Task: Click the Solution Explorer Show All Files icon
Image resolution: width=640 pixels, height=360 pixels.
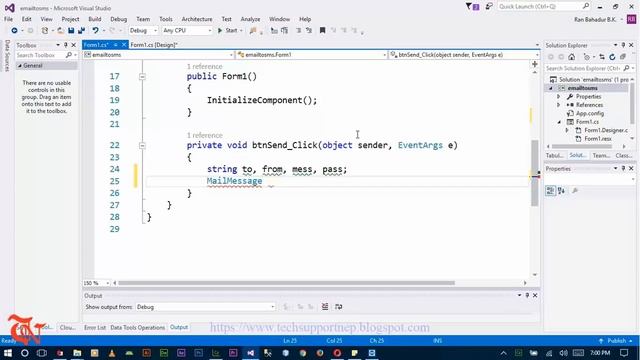Action: pos(623,57)
